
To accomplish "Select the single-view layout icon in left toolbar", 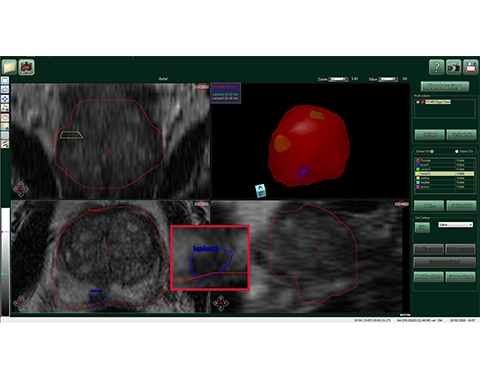I will [x=5, y=80].
